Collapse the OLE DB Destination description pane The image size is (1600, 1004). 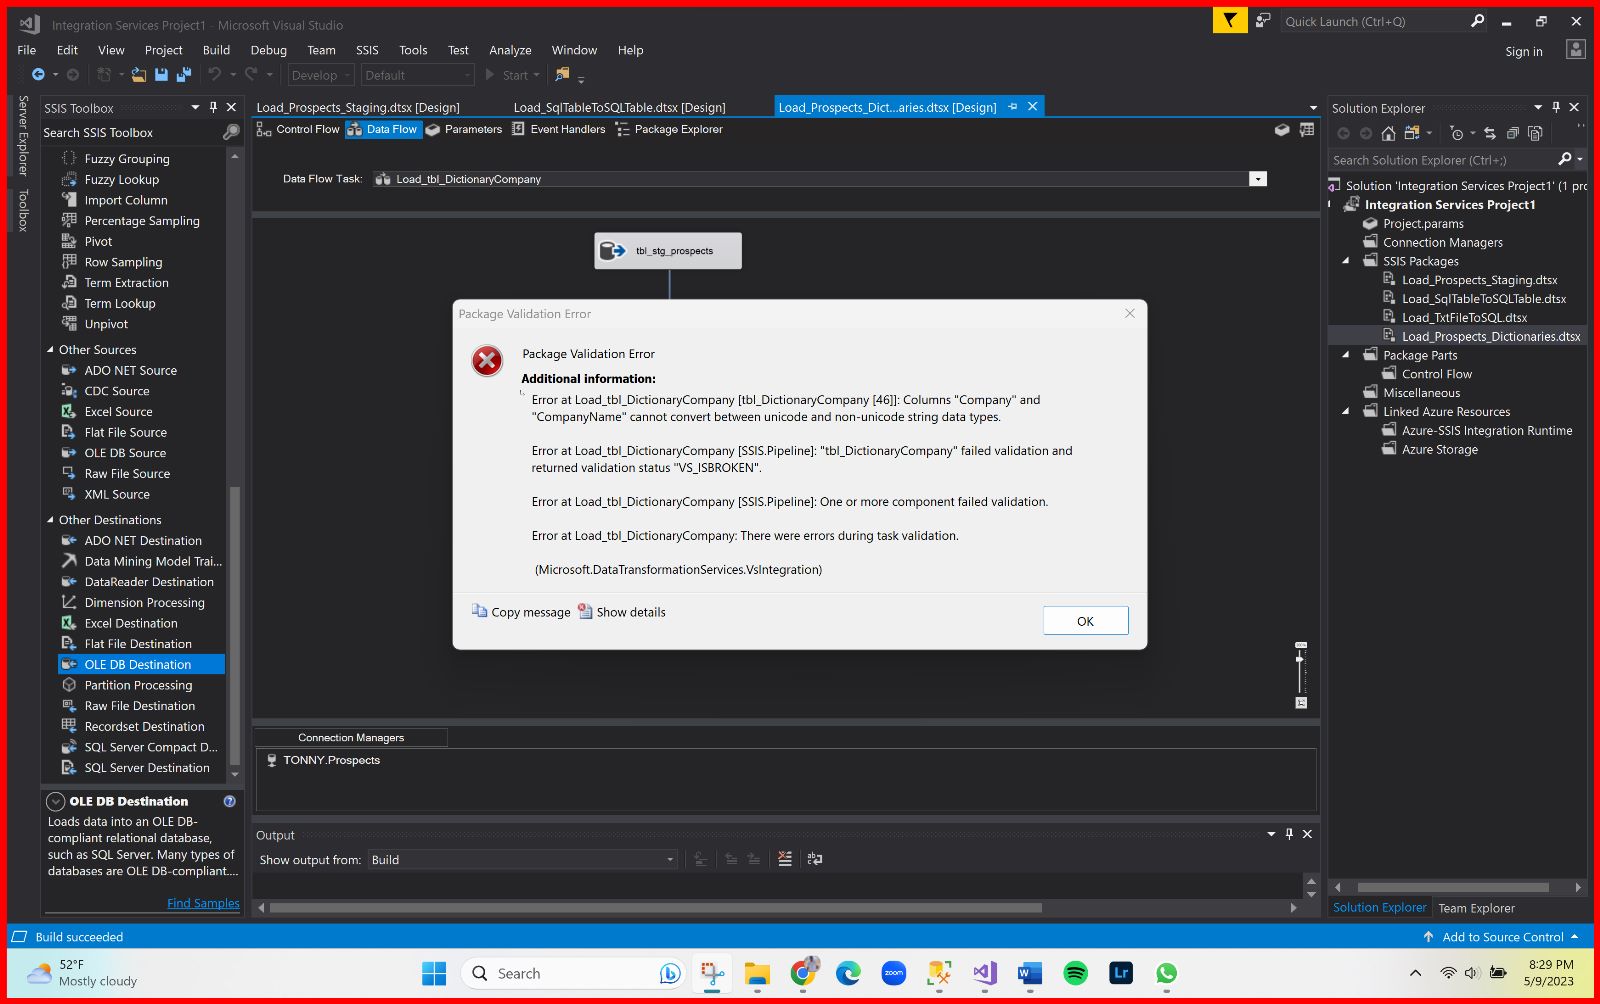click(x=56, y=801)
